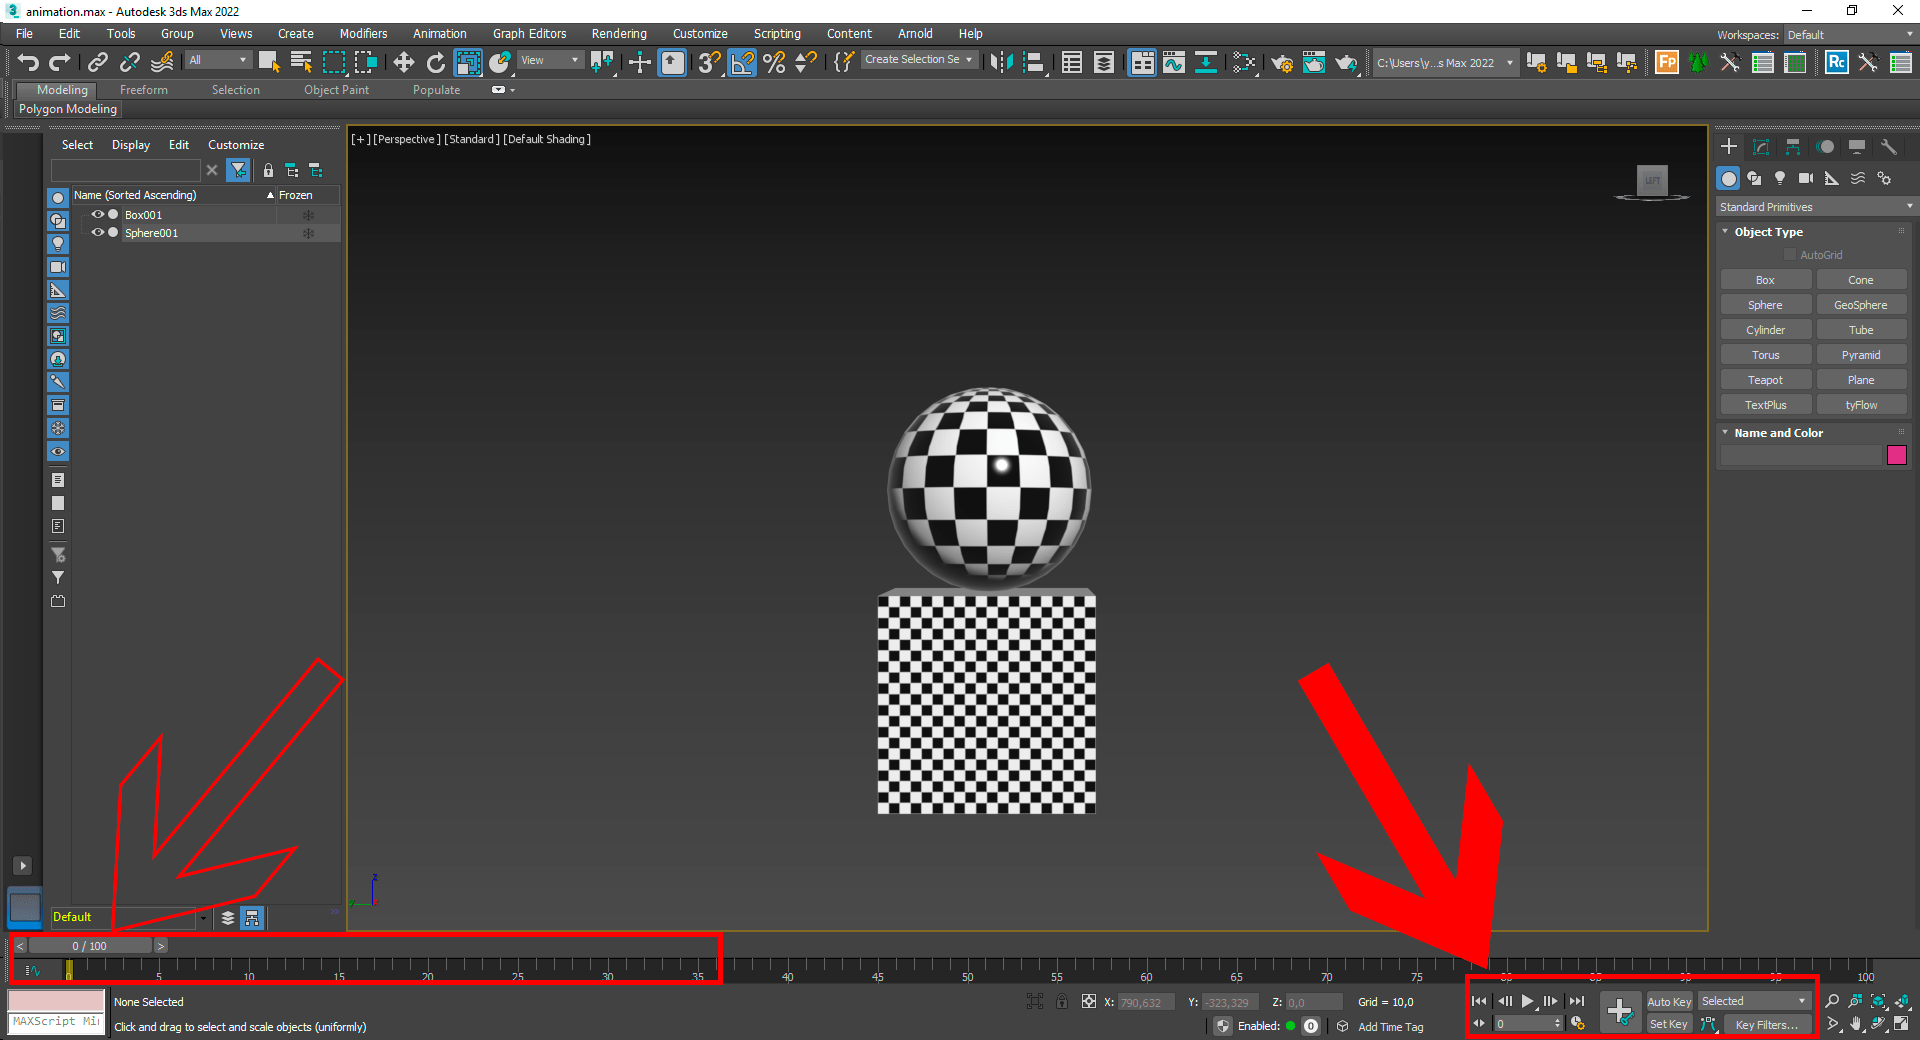
Task: Click the Sphere primitive button
Action: (1765, 304)
